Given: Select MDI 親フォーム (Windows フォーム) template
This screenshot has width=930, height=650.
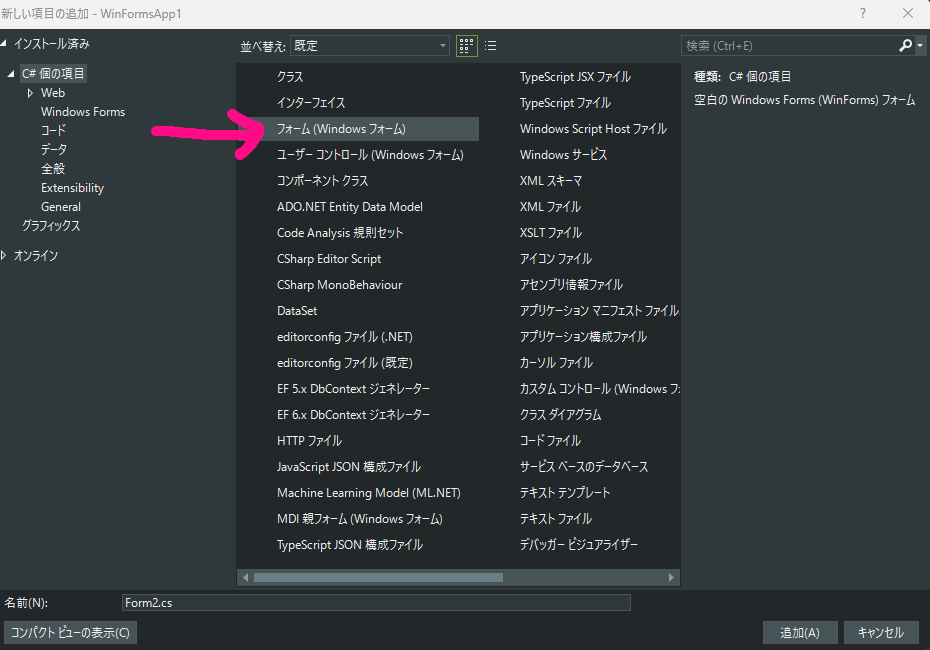Looking at the screenshot, I should pyautogui.click(x=358, y=519).
